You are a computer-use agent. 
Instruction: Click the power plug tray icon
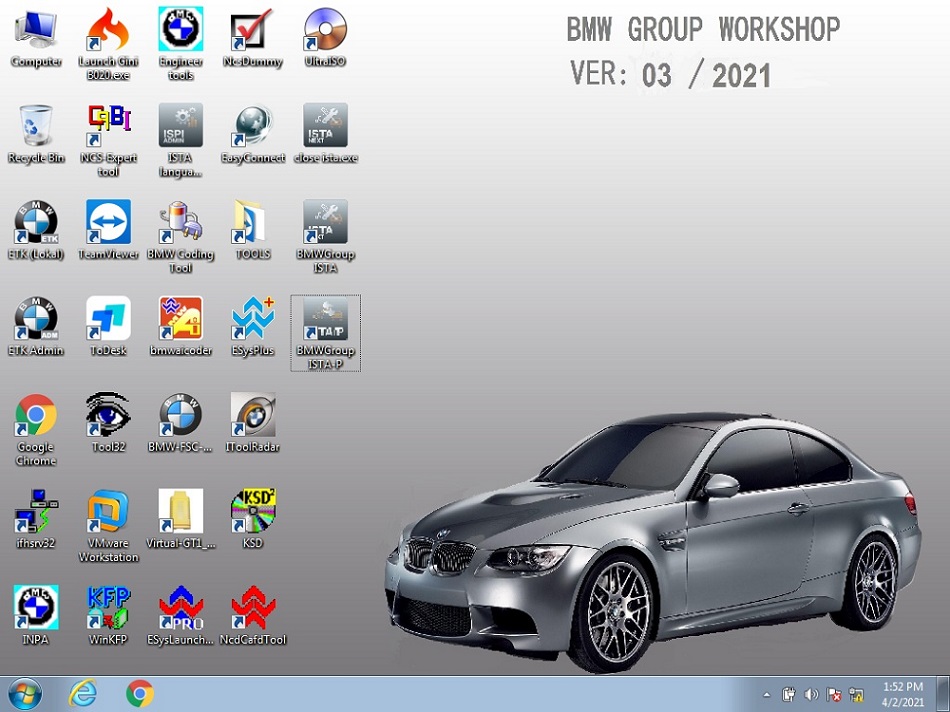789,694
